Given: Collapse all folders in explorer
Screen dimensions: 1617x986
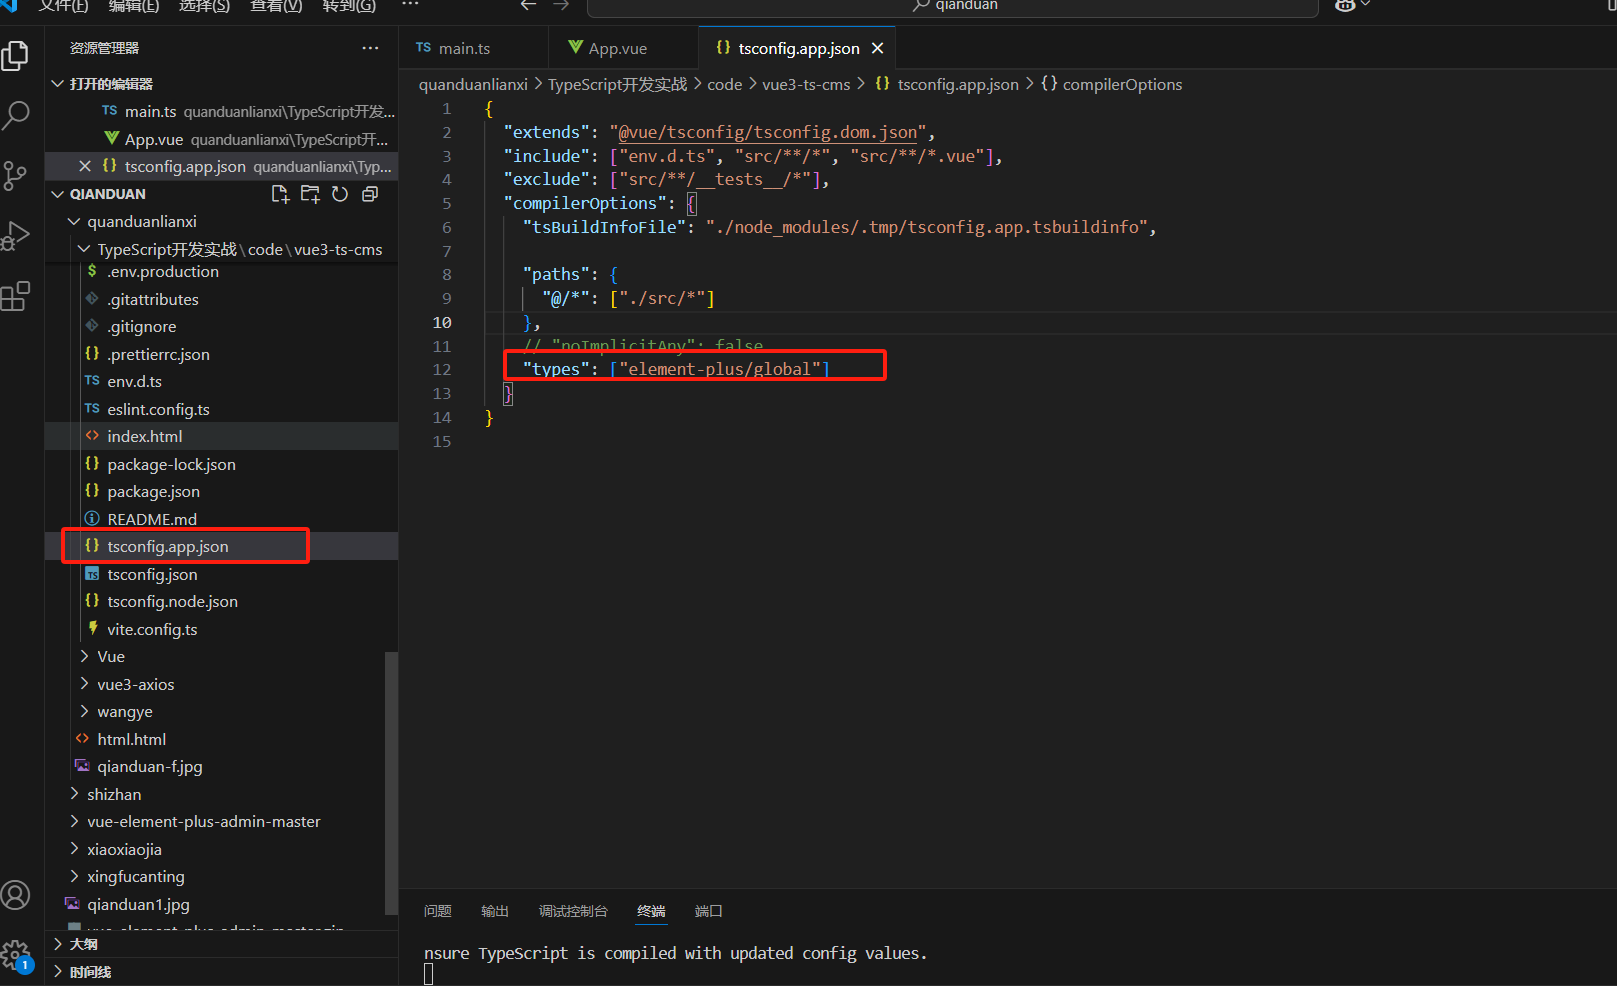Looking at the screenshot, I should (370, 194).
